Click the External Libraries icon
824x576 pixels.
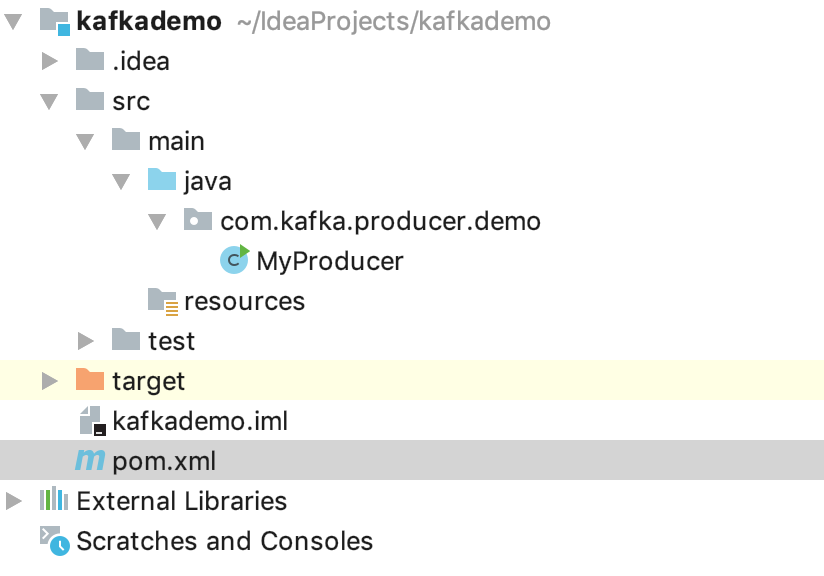pyautogui.click(x=54, y=500)
